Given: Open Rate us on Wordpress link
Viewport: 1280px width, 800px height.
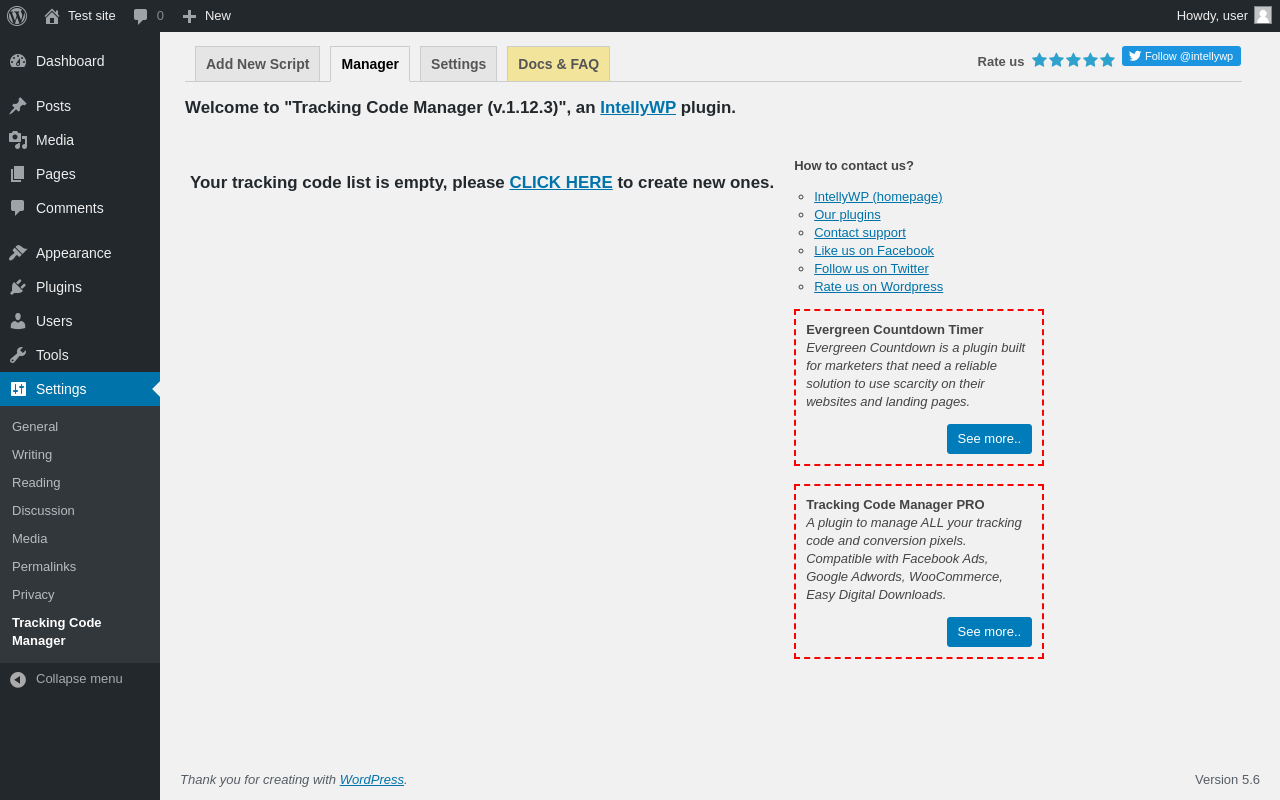Looking at the screenshot, I should (x=878, y=287).
